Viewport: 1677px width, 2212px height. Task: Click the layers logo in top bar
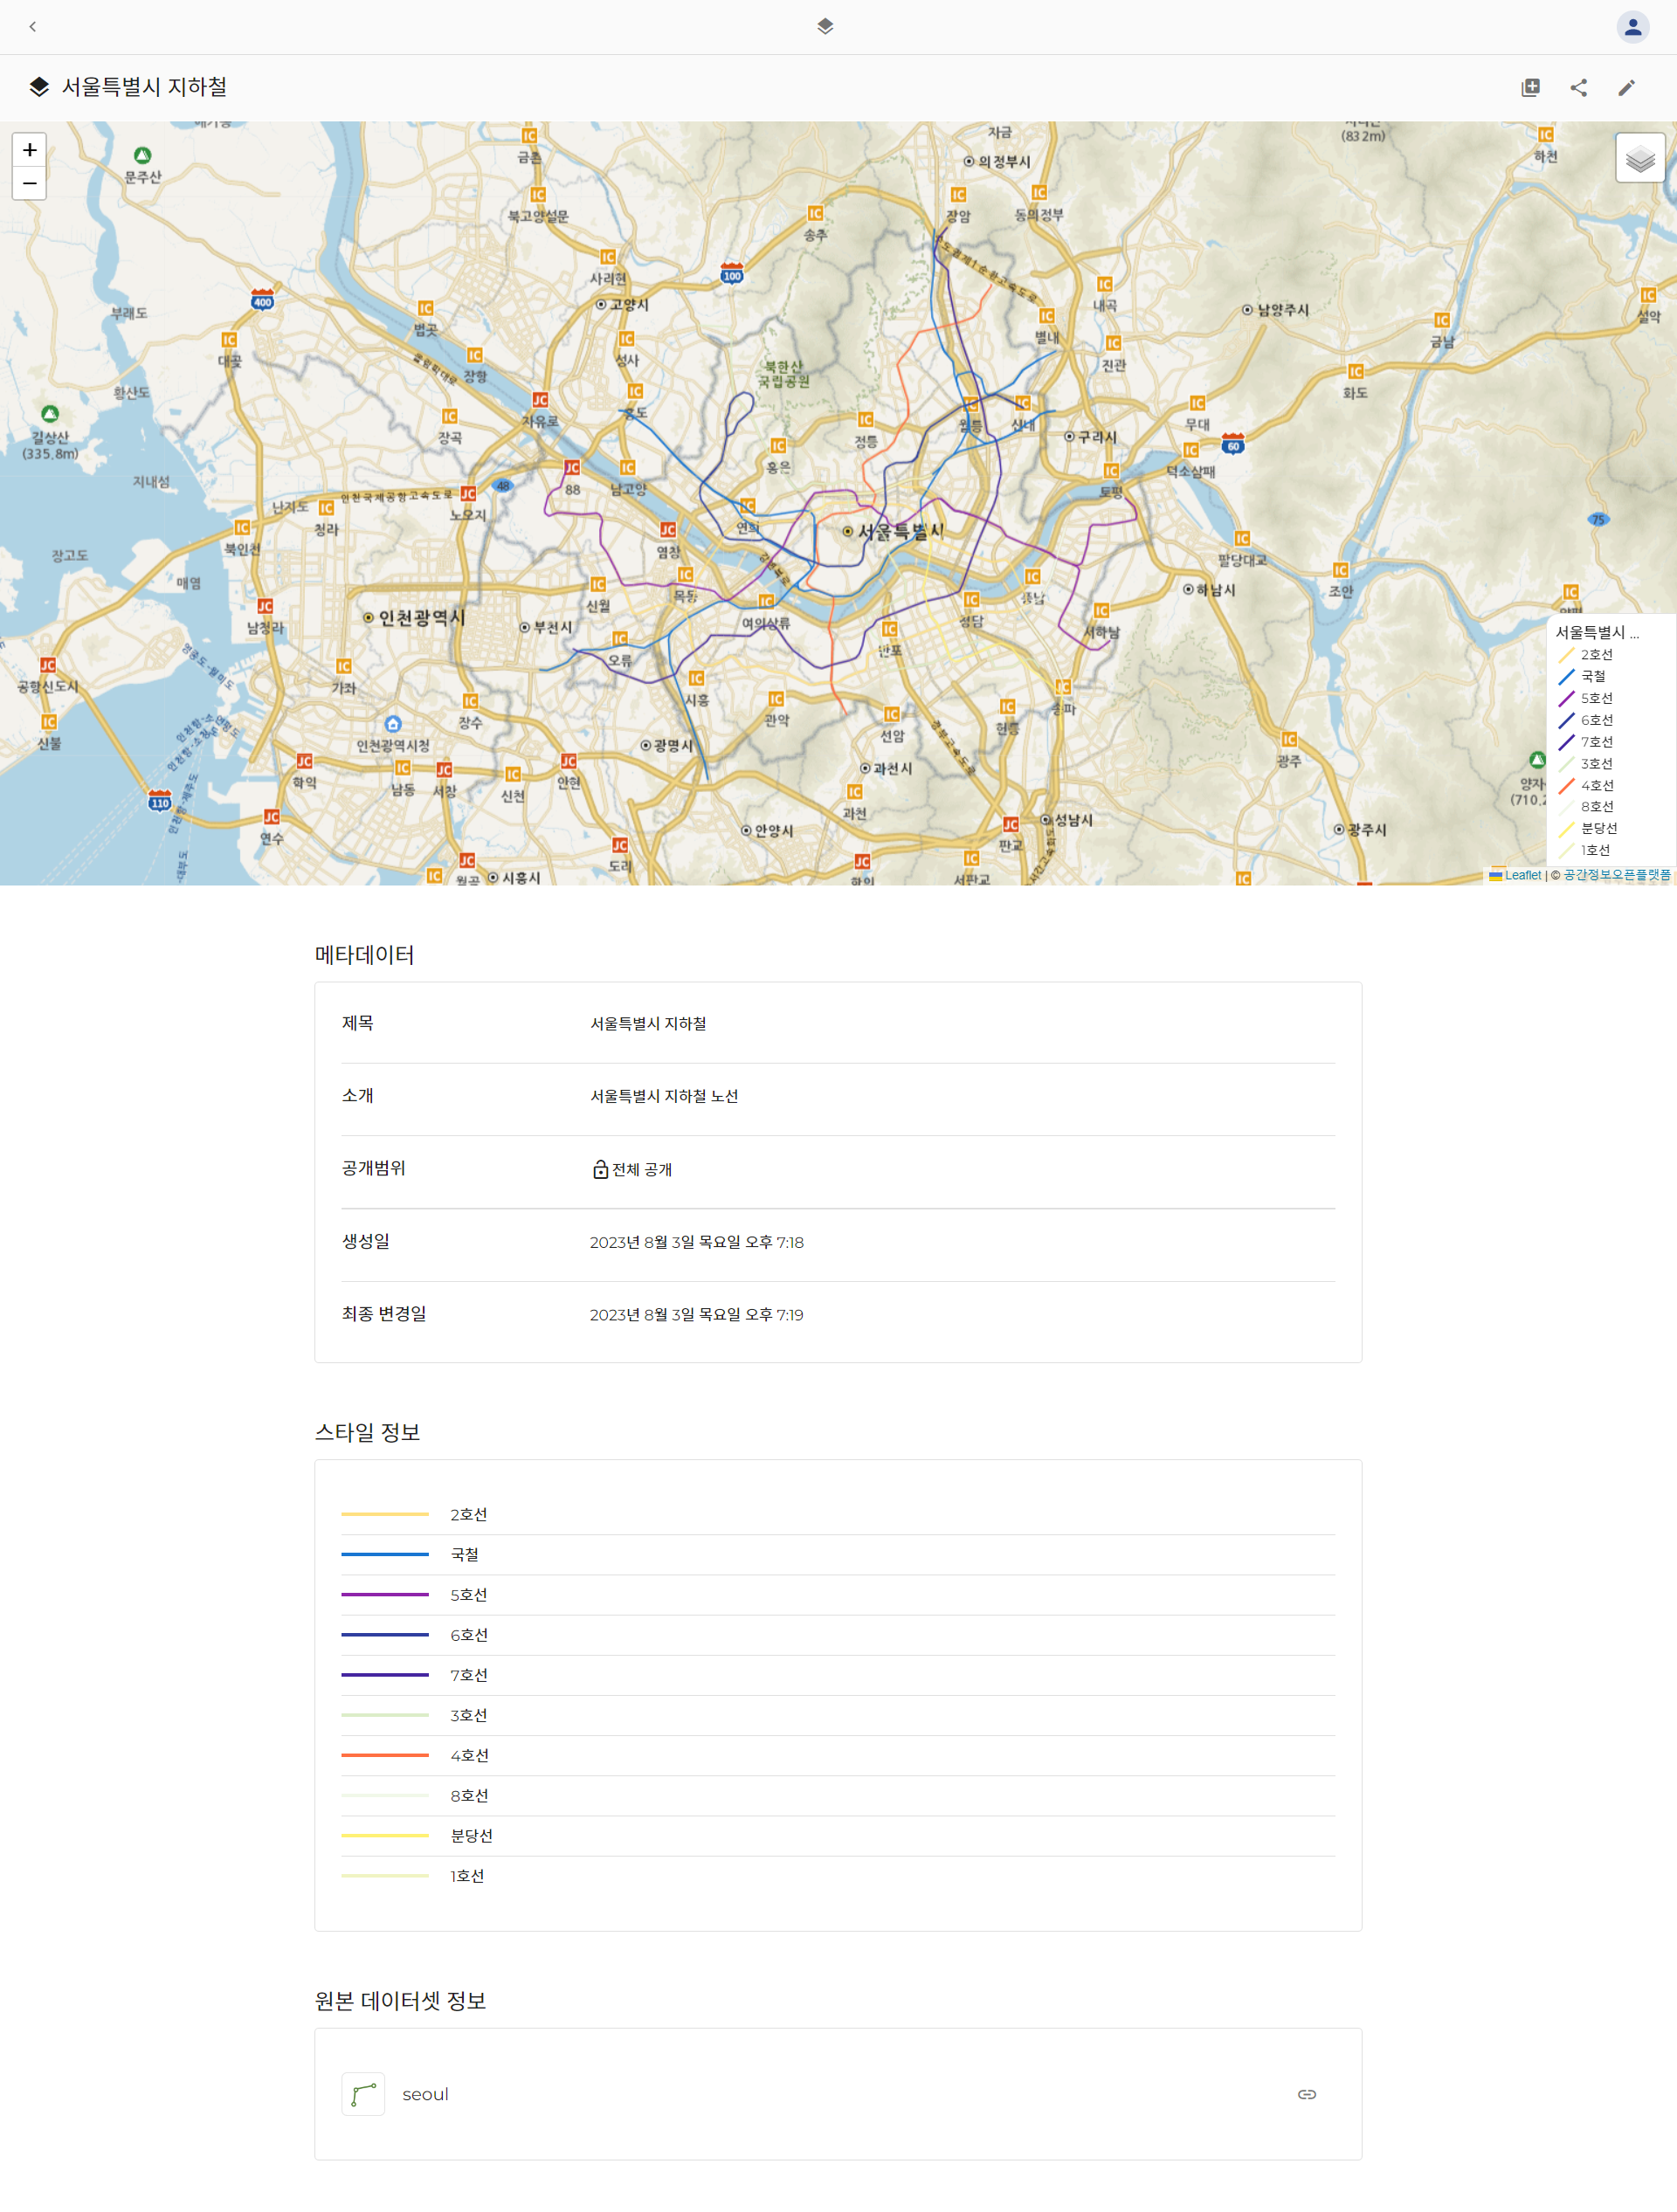pyautogui.click(x=825, y=27)
